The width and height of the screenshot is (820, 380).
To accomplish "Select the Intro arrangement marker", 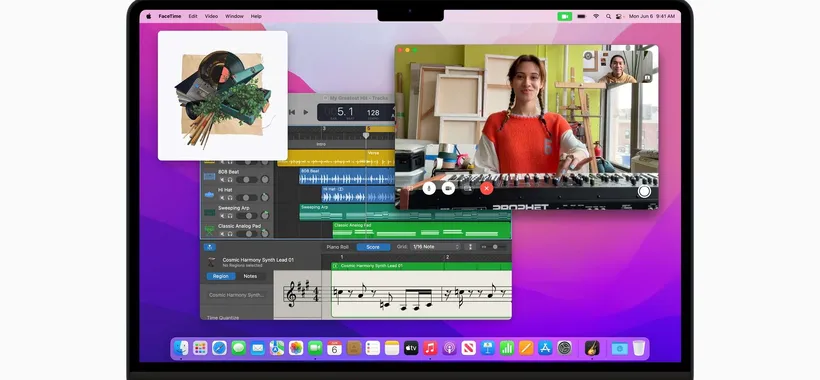I will point(321,144).
